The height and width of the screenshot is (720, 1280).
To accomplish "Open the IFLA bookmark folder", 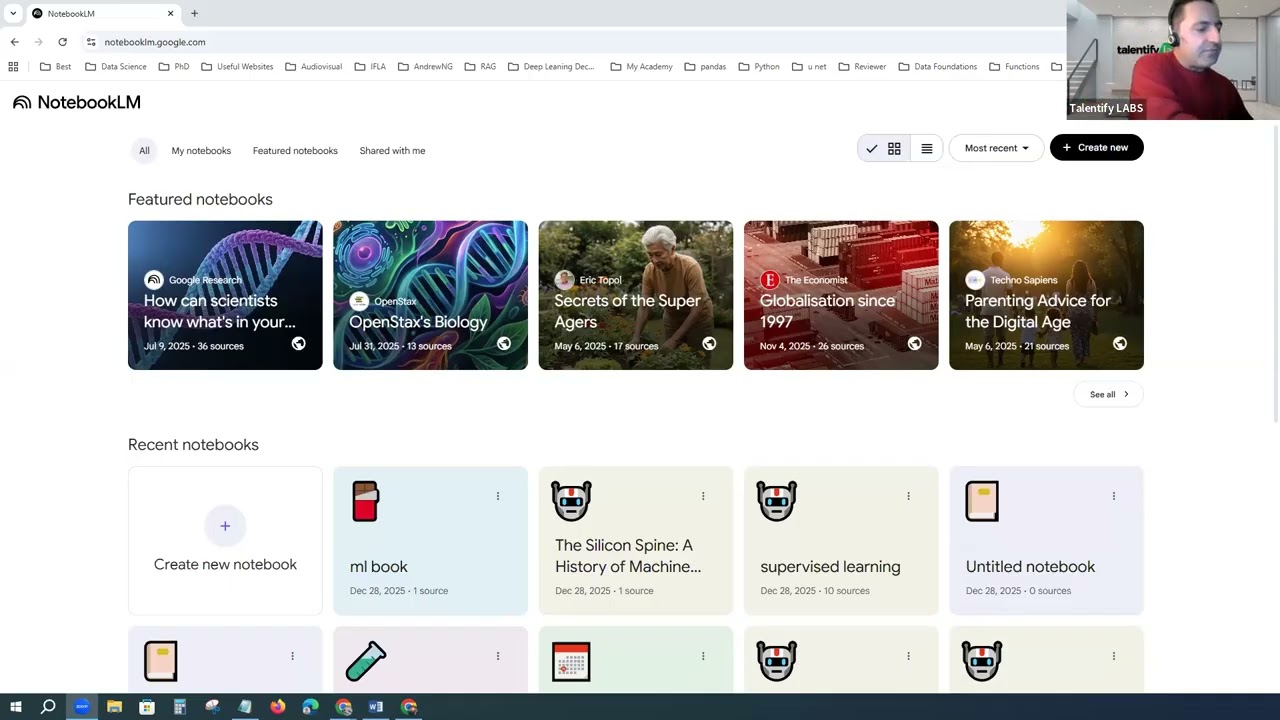I will click(x=370, y=67).
